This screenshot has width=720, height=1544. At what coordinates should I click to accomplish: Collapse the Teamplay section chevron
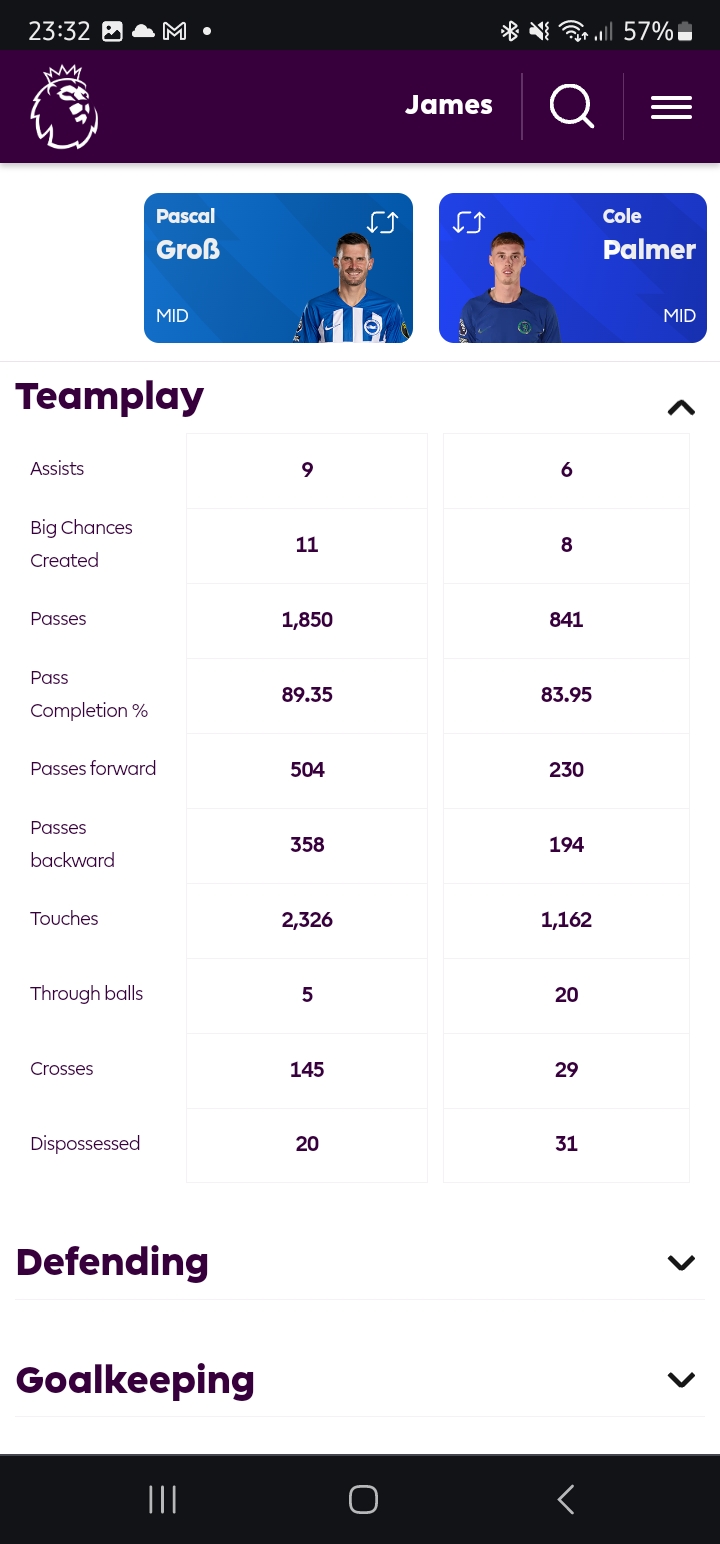[681, 407]
